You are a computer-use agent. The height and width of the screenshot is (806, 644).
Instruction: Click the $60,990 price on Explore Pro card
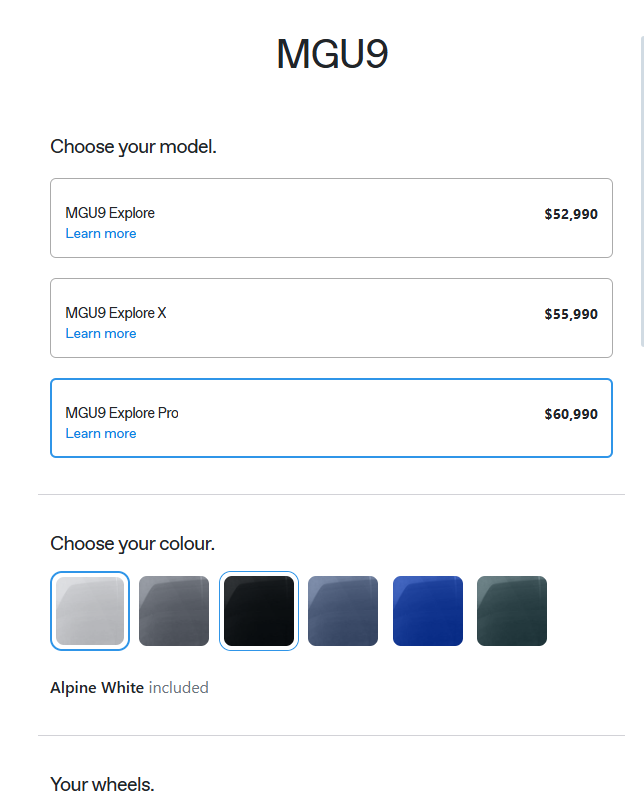[x=571, y=414]
